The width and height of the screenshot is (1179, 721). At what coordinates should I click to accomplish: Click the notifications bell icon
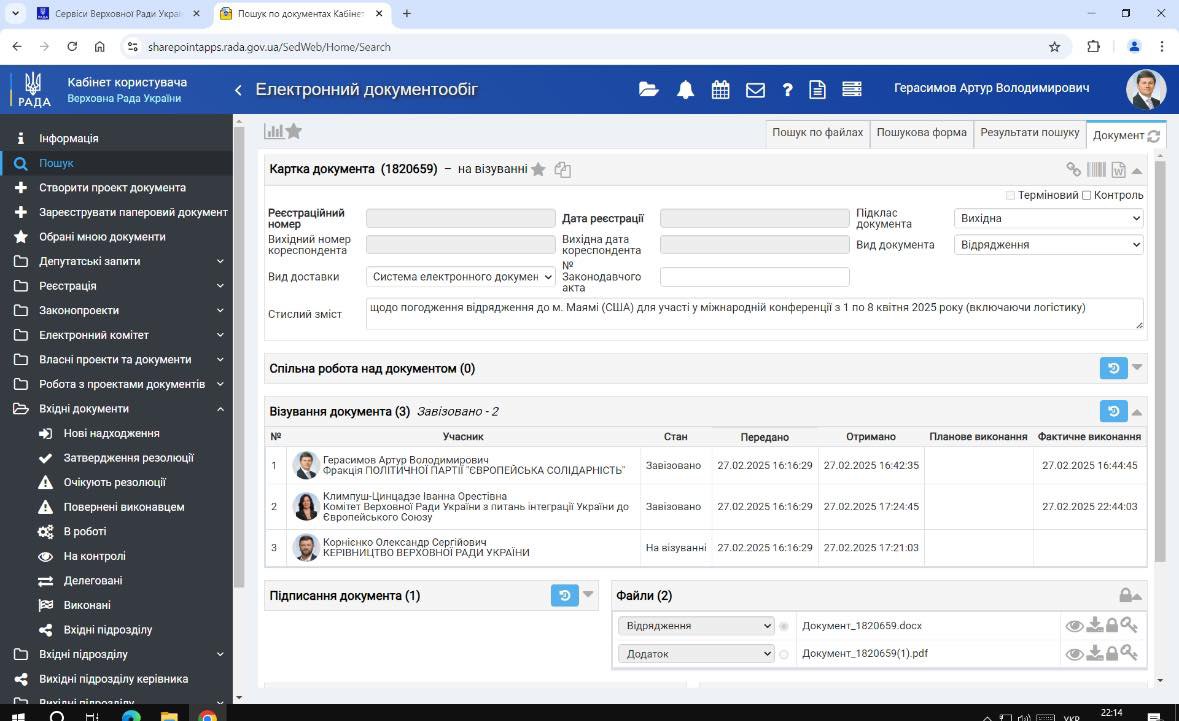coord(685,89)
